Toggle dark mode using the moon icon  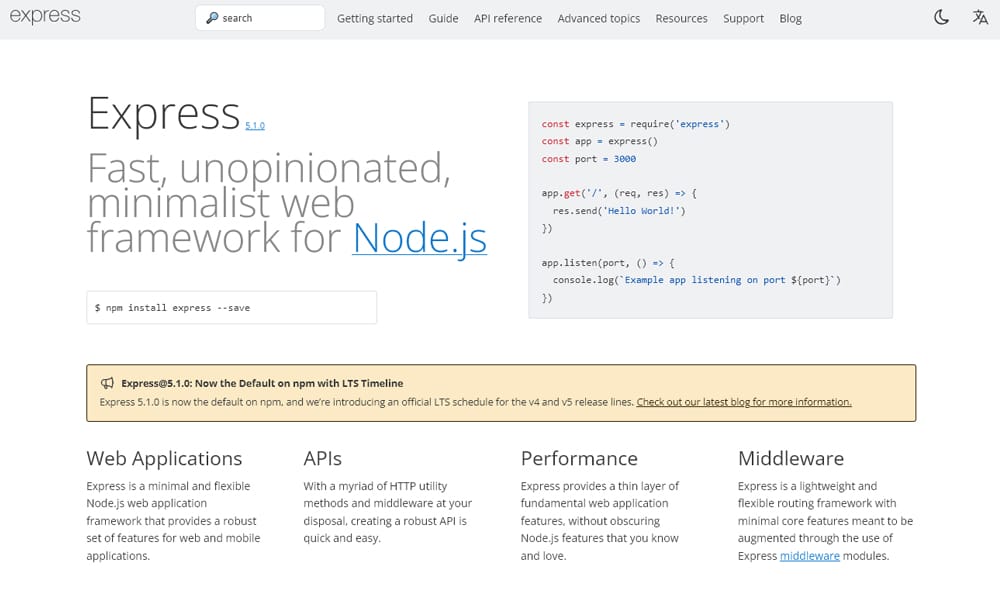941,17
